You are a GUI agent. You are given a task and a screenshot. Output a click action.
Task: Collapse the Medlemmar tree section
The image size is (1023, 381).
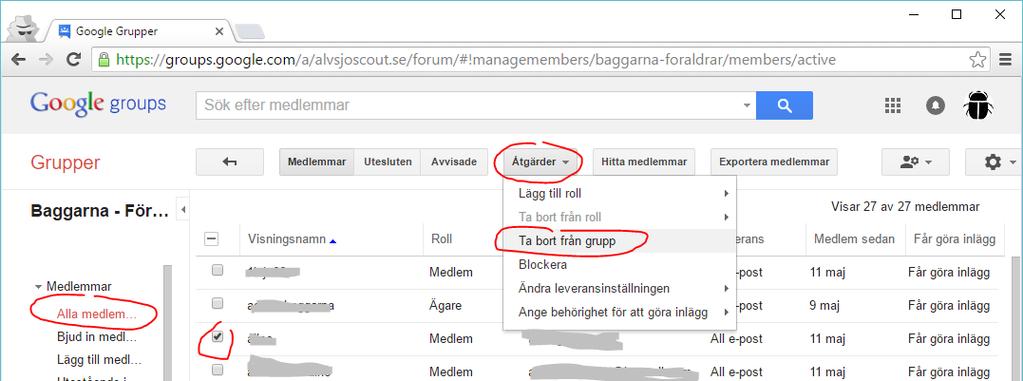(38, 286)
